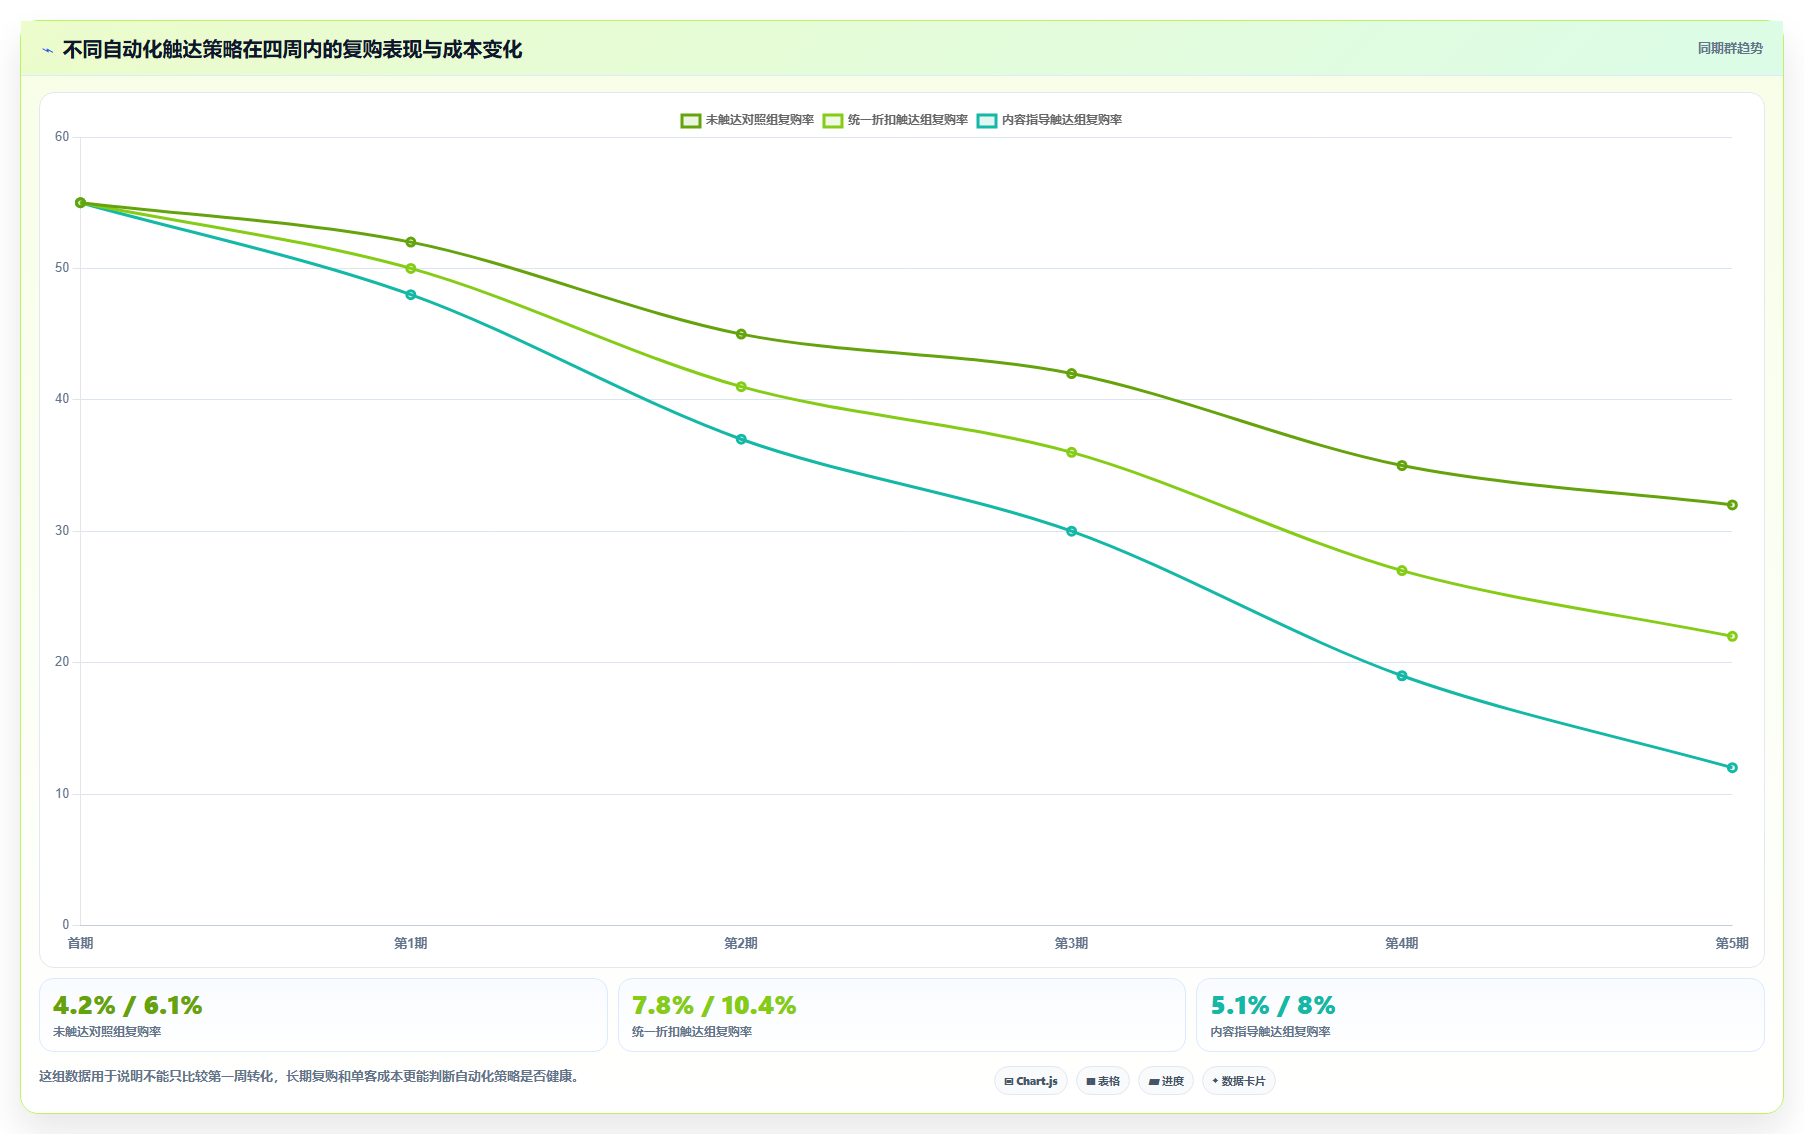Click the footnote starting with 这组数据用于说明
The height and width of the screenshot is (1134, 1804).
click(311, 1077)
